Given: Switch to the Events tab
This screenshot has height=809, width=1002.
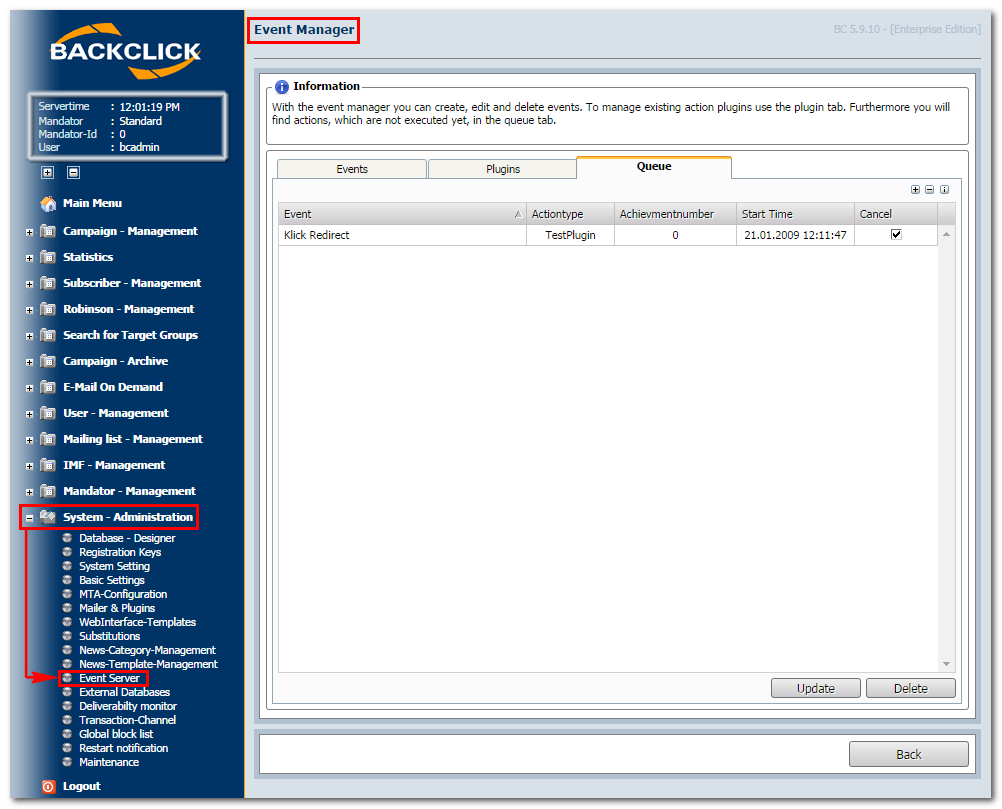Looking at the screenshot, I should click(x=352, y=169).
